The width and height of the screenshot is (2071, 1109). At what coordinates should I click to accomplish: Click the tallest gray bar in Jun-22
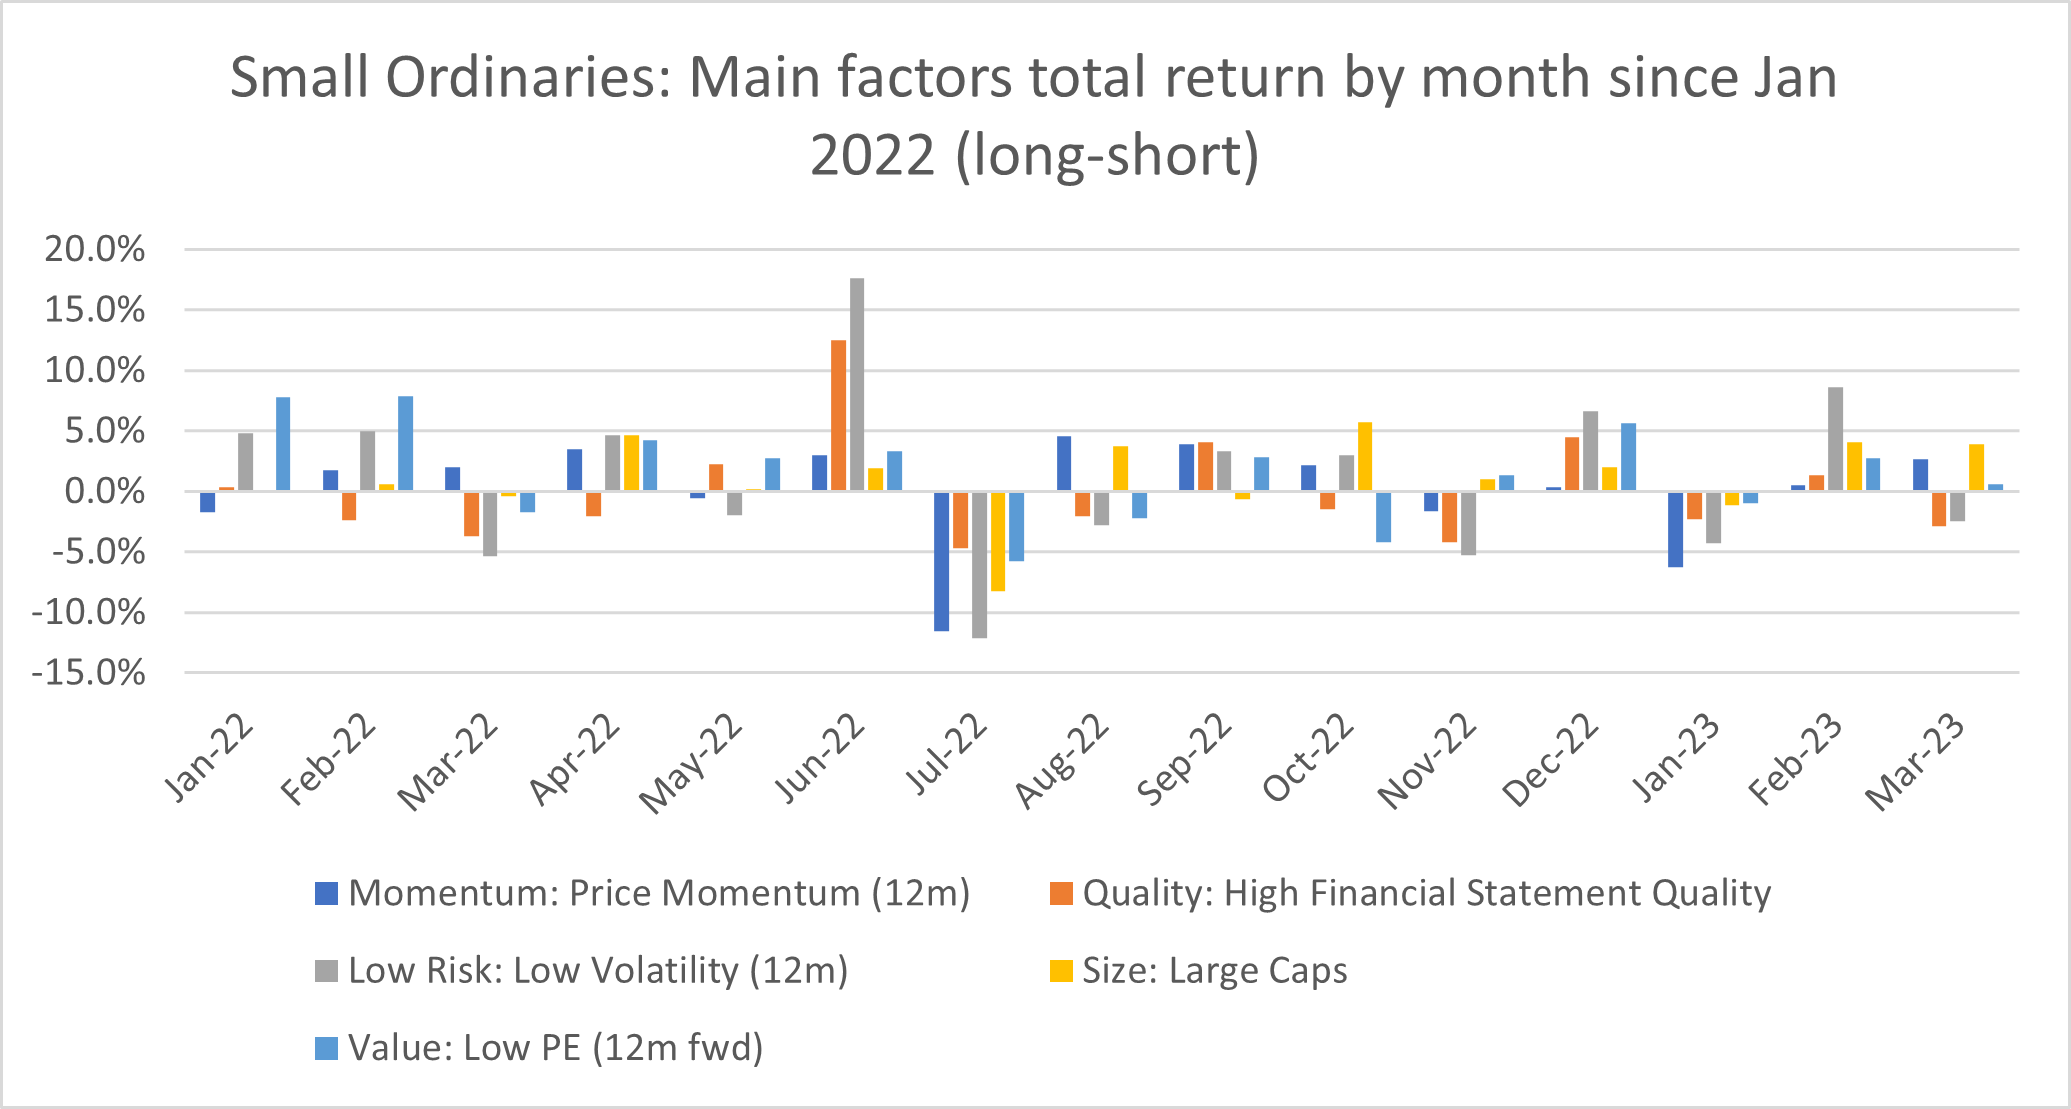[857, 384]
